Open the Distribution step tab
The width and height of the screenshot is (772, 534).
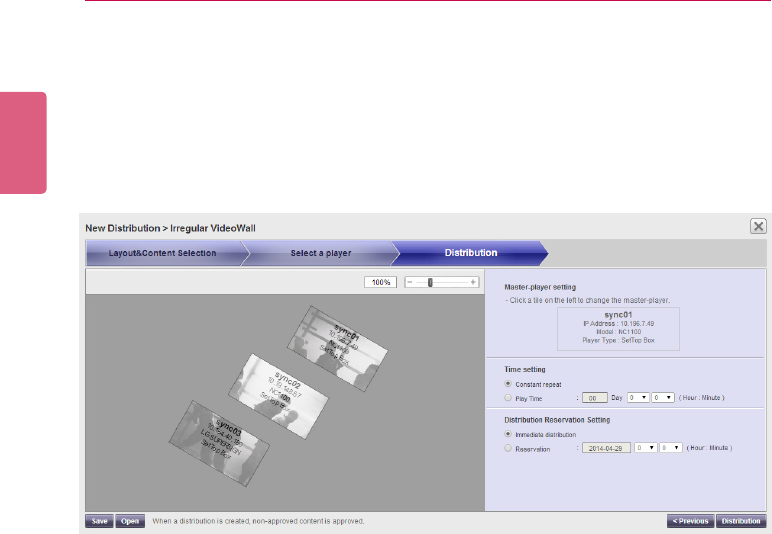[471, 253]
